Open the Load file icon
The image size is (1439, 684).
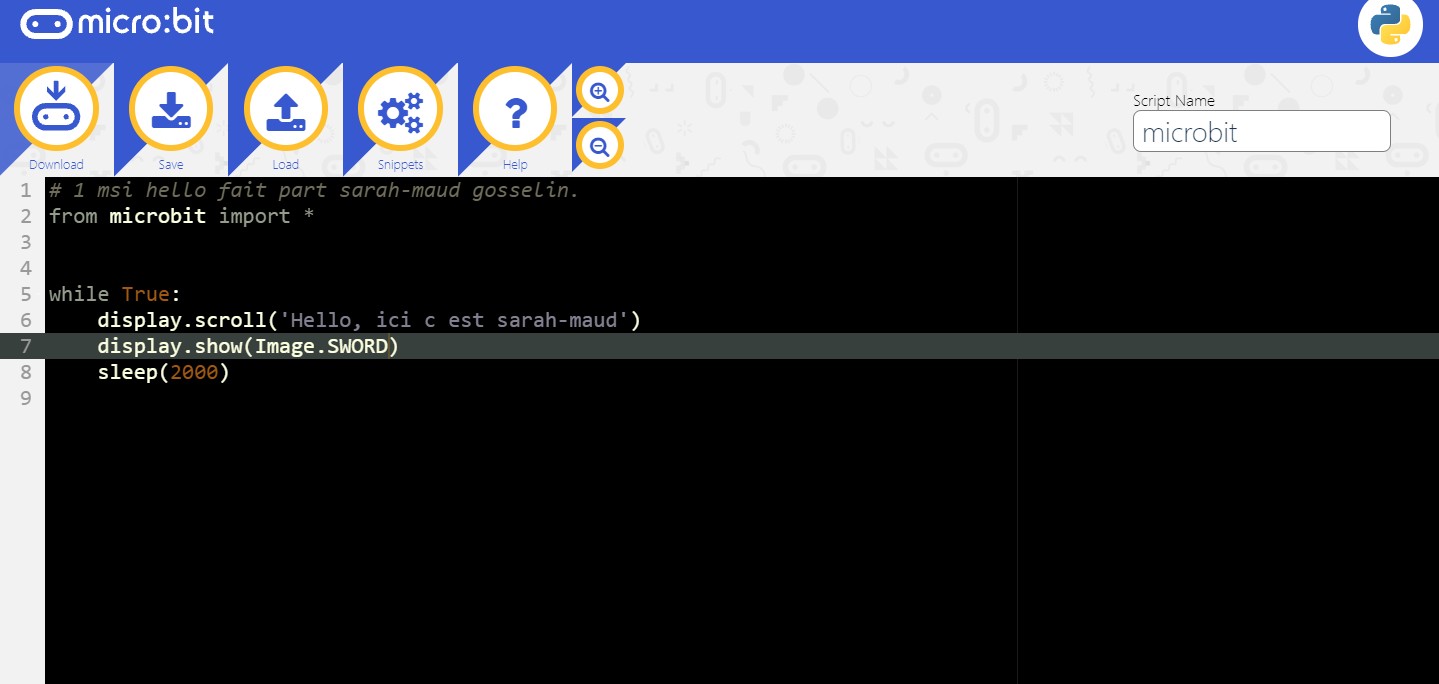pyautogui.click(x=286, y=108)
